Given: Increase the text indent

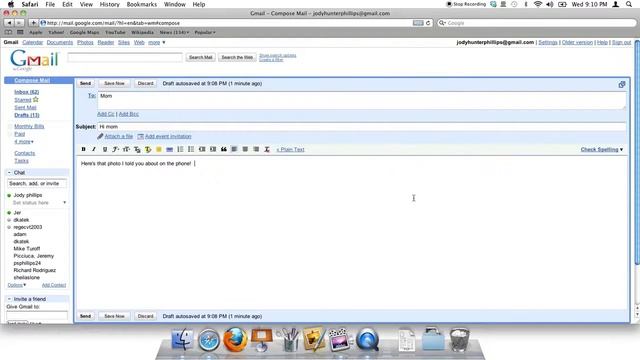Looking at the screenshot, I should tap(213, 149).
